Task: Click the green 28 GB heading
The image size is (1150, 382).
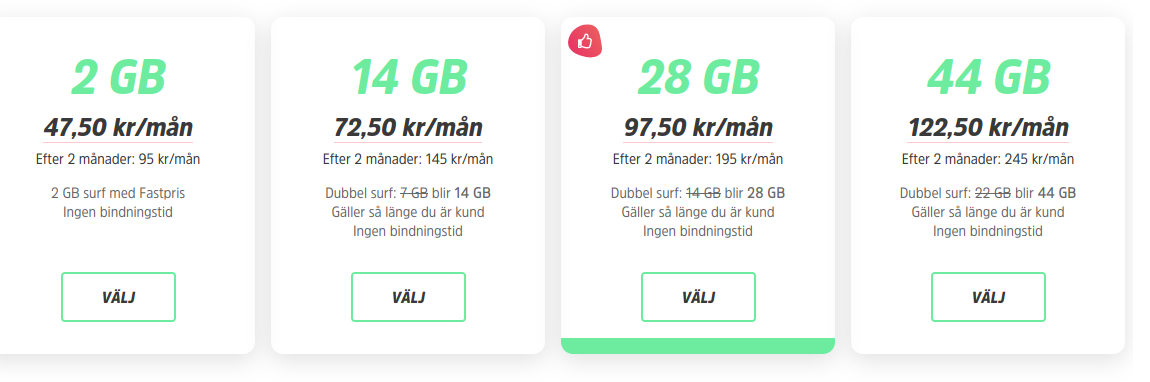Action: [x=698, y=76]
